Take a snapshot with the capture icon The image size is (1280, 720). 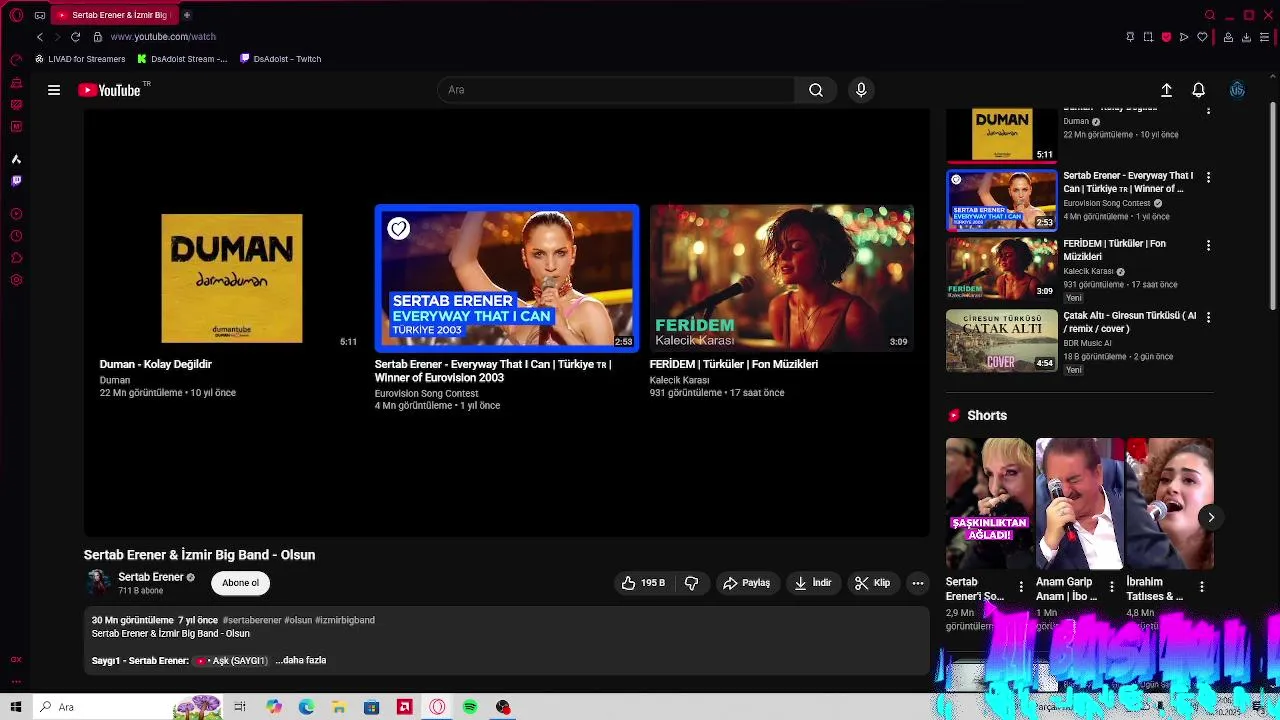click(x=1148, y=37)
